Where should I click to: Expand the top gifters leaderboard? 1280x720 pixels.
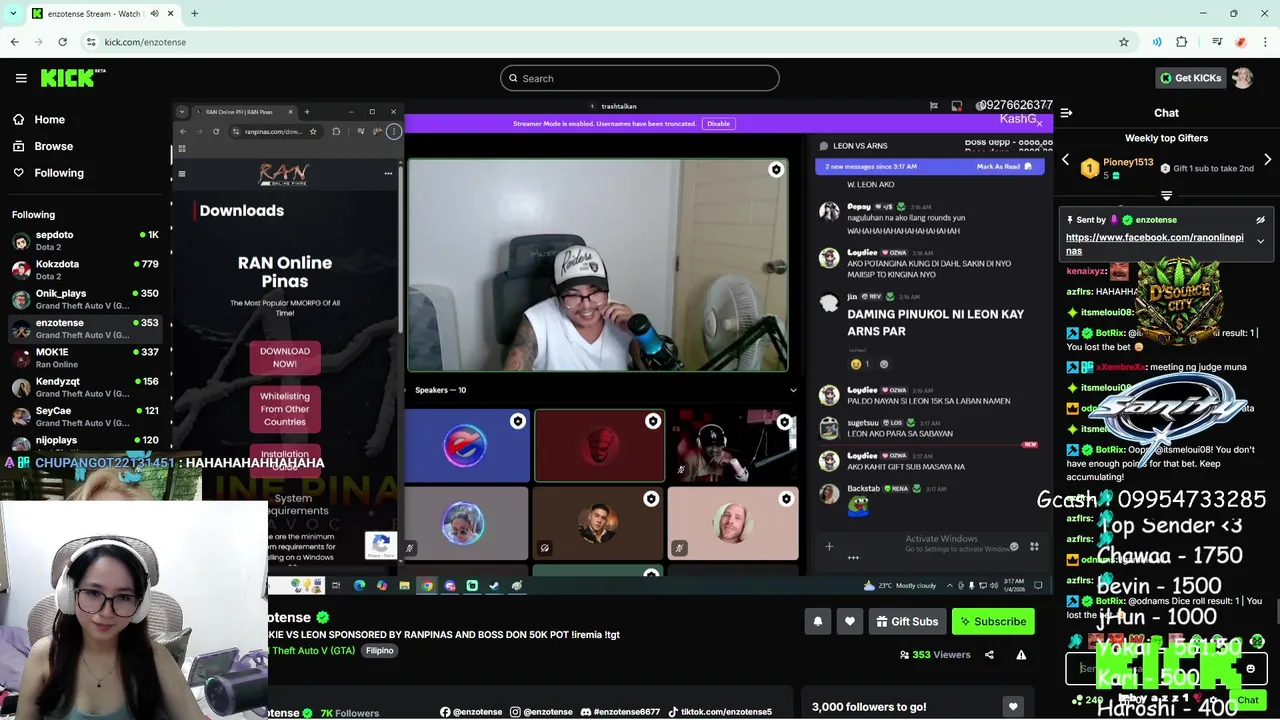pyautogui.click(x=1166, y=195)
